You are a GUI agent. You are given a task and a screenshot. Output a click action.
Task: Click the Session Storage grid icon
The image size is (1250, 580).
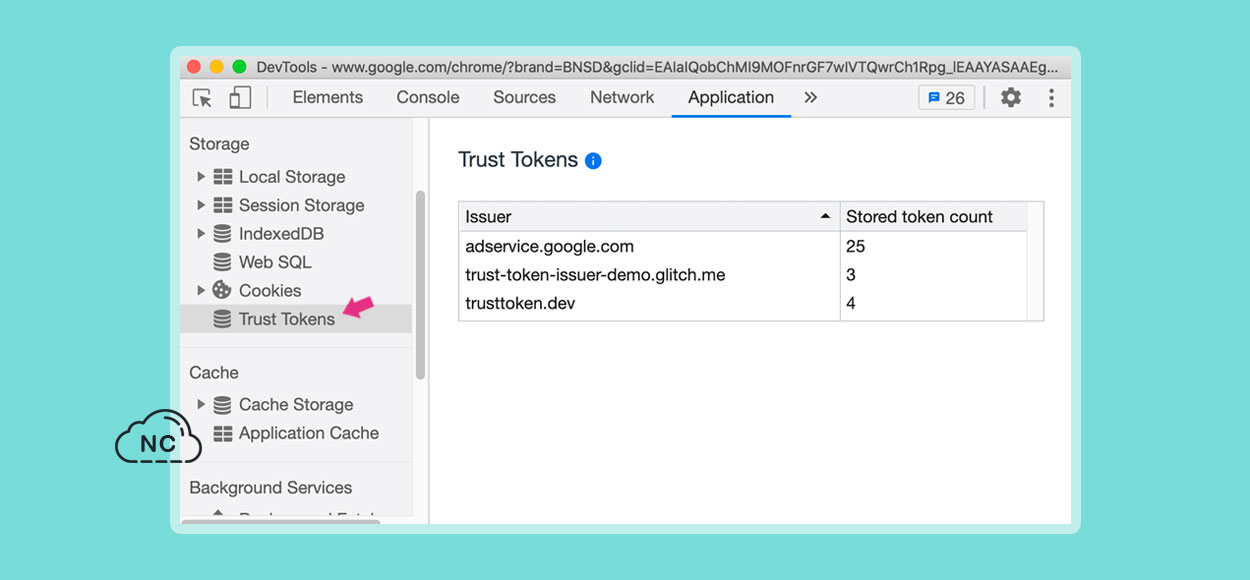click(x=223, y=205)
